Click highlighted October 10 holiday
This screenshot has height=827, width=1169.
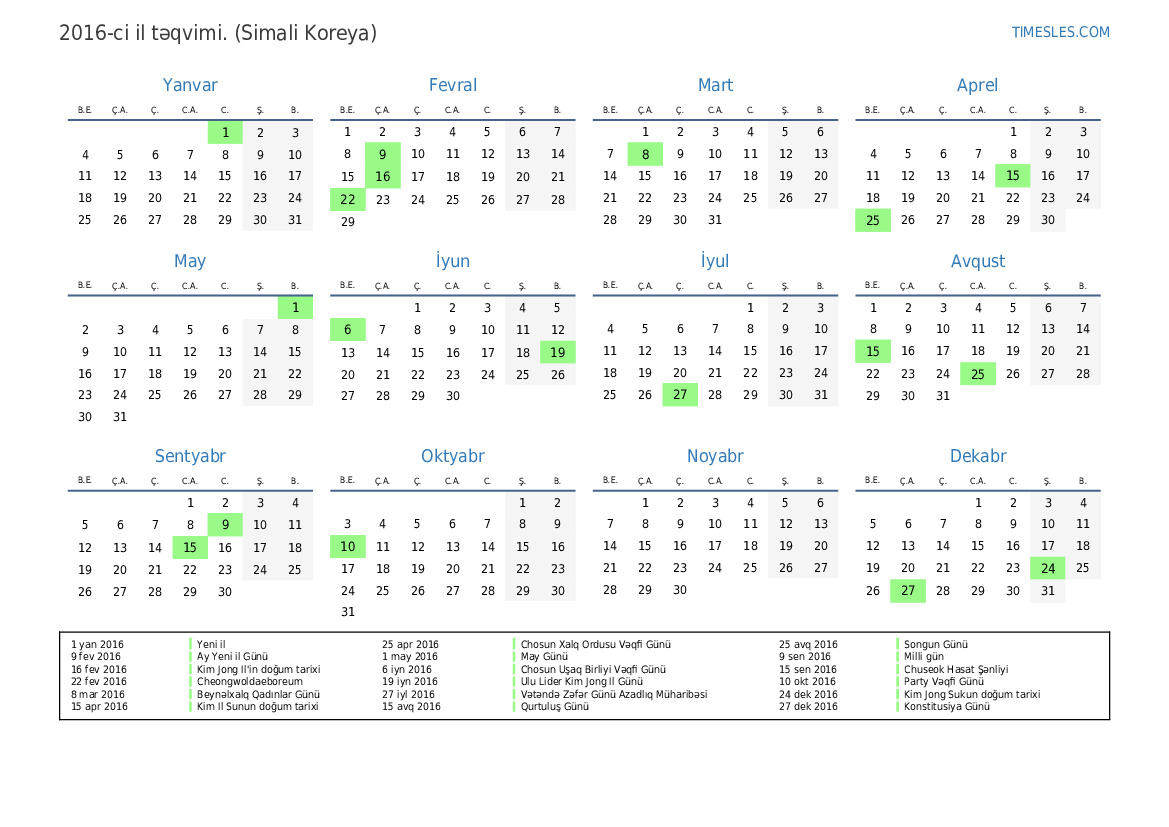347,547
